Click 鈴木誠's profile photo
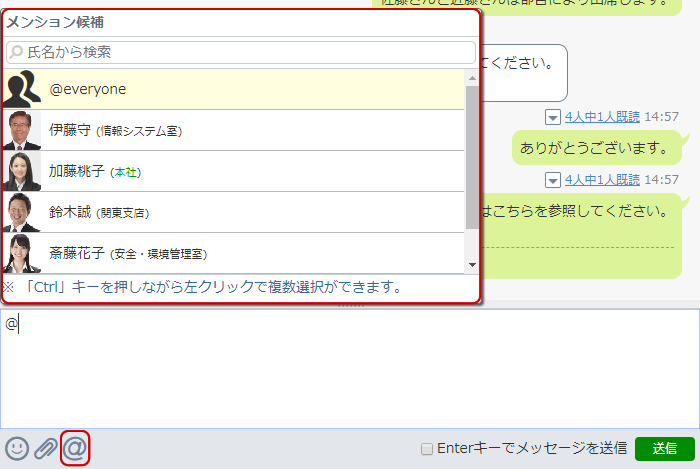 (x=22, y=212)
